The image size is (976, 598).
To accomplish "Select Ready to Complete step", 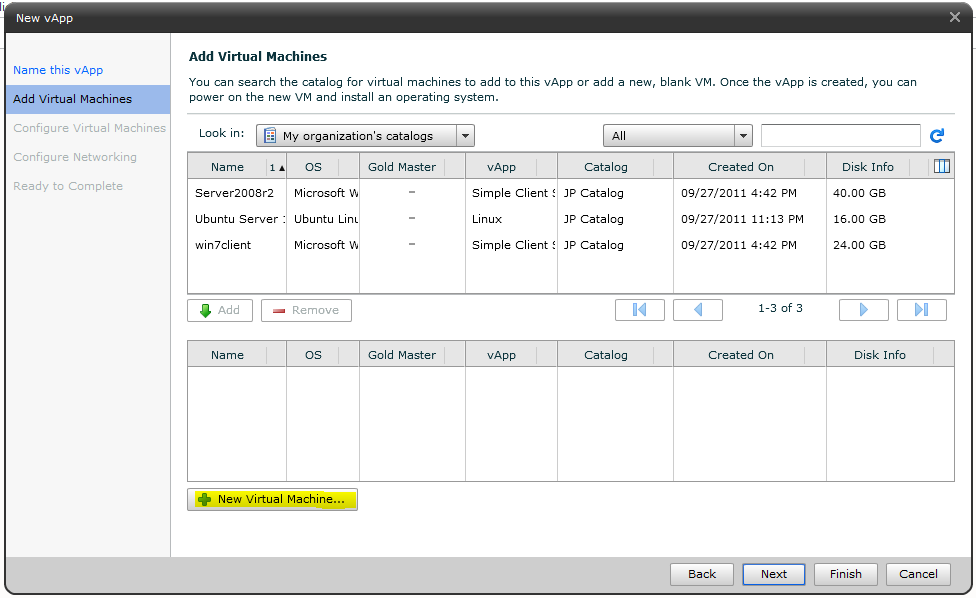I will (x=68, y=186).
